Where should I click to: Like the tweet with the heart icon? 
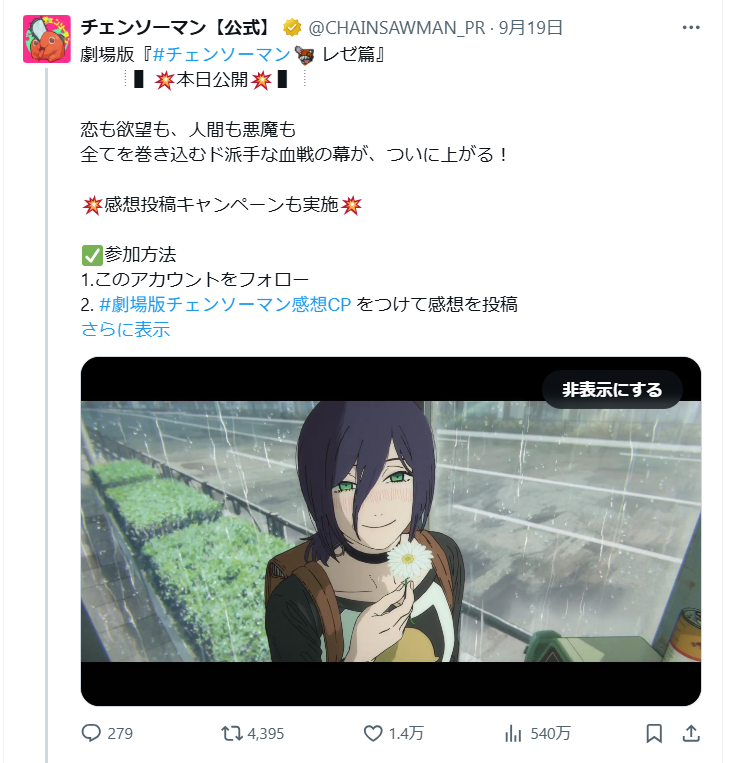coord(373,733)
